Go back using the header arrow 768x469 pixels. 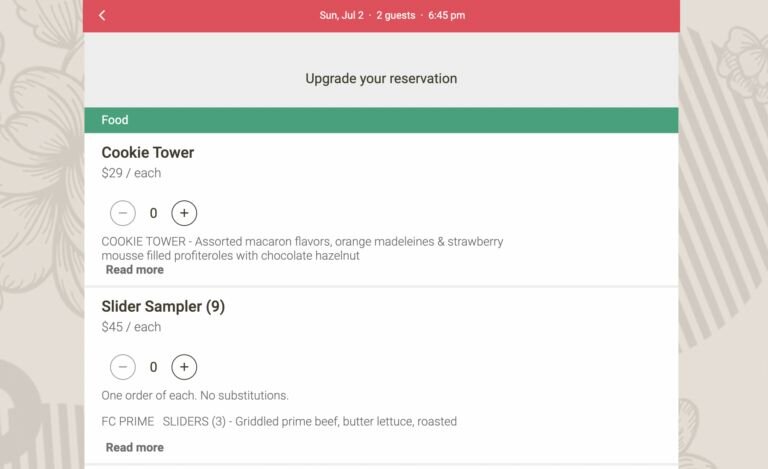point(102,15)
